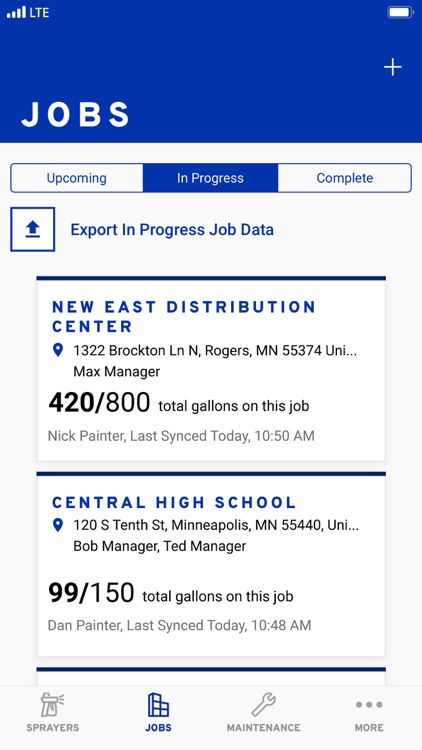Tap 120 S Tenth St address
Viewport: 422px width, 750px height.
point(216,525)
